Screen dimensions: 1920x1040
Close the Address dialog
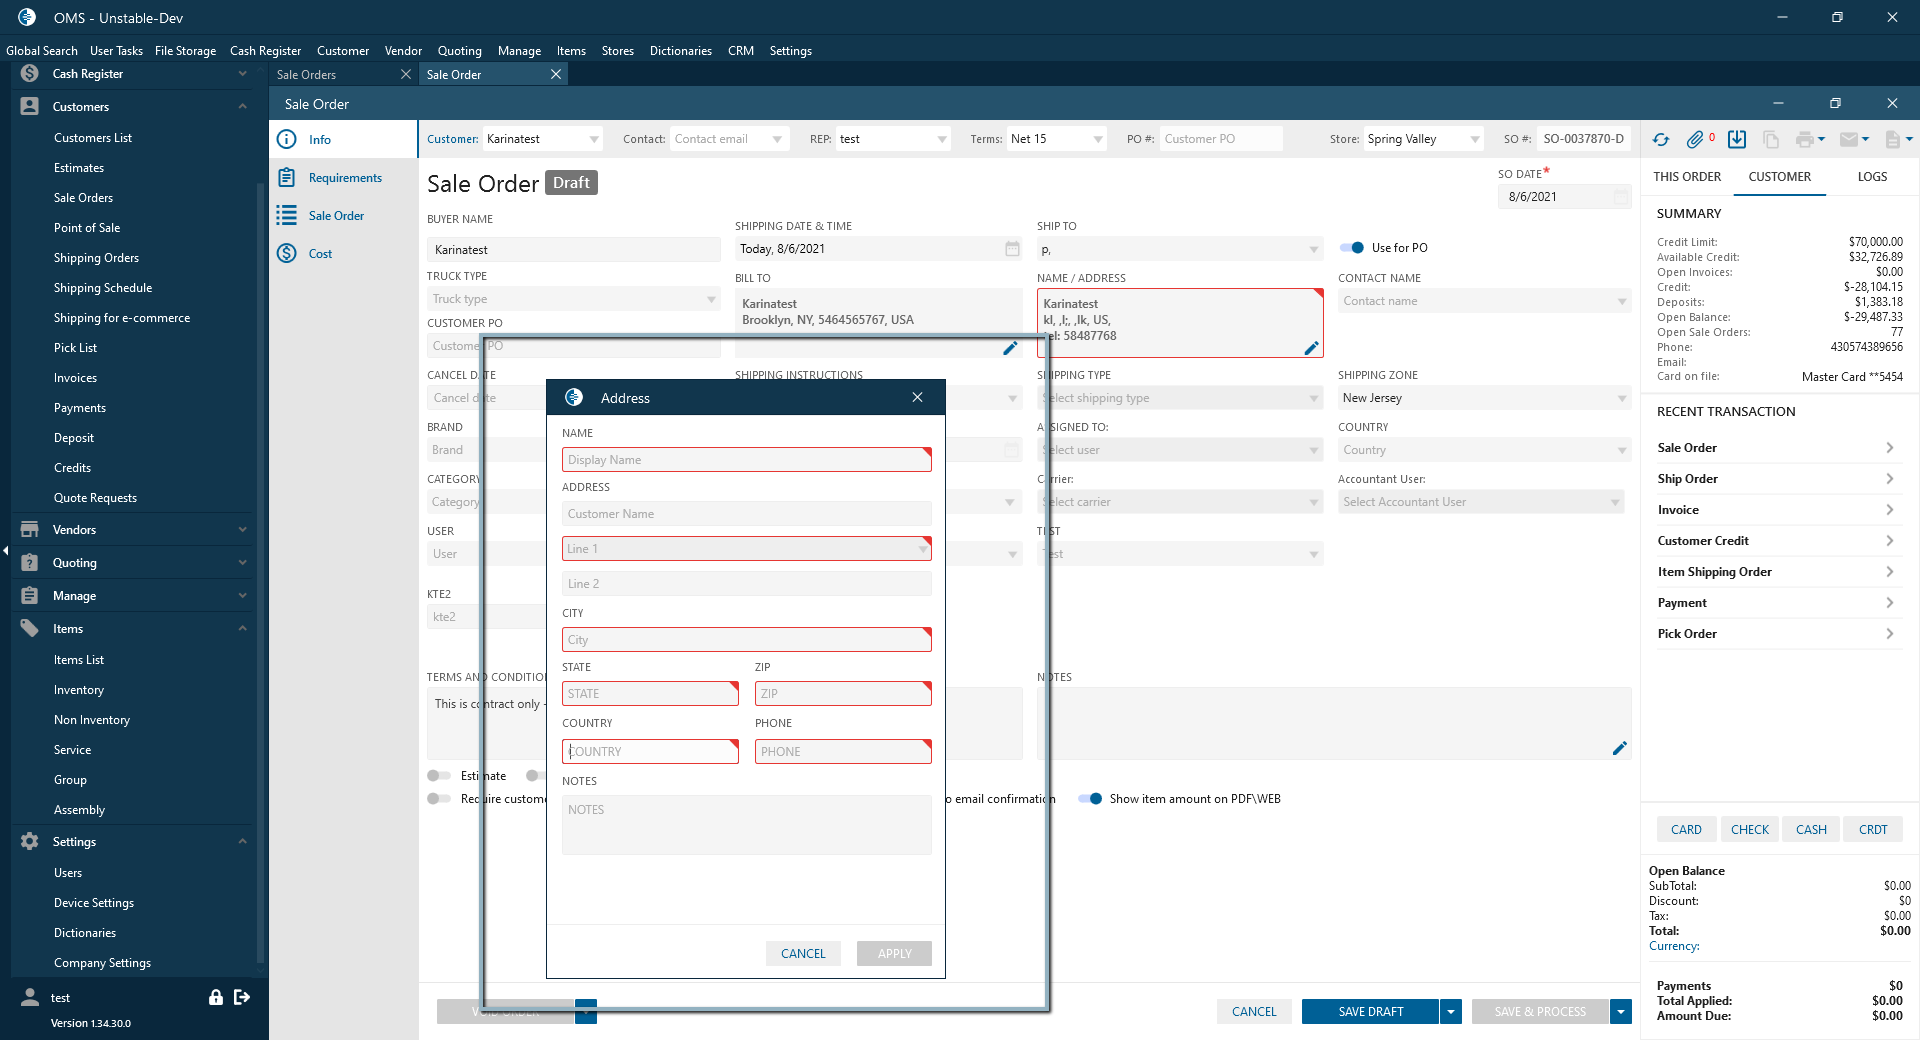[x=917, y=398]
